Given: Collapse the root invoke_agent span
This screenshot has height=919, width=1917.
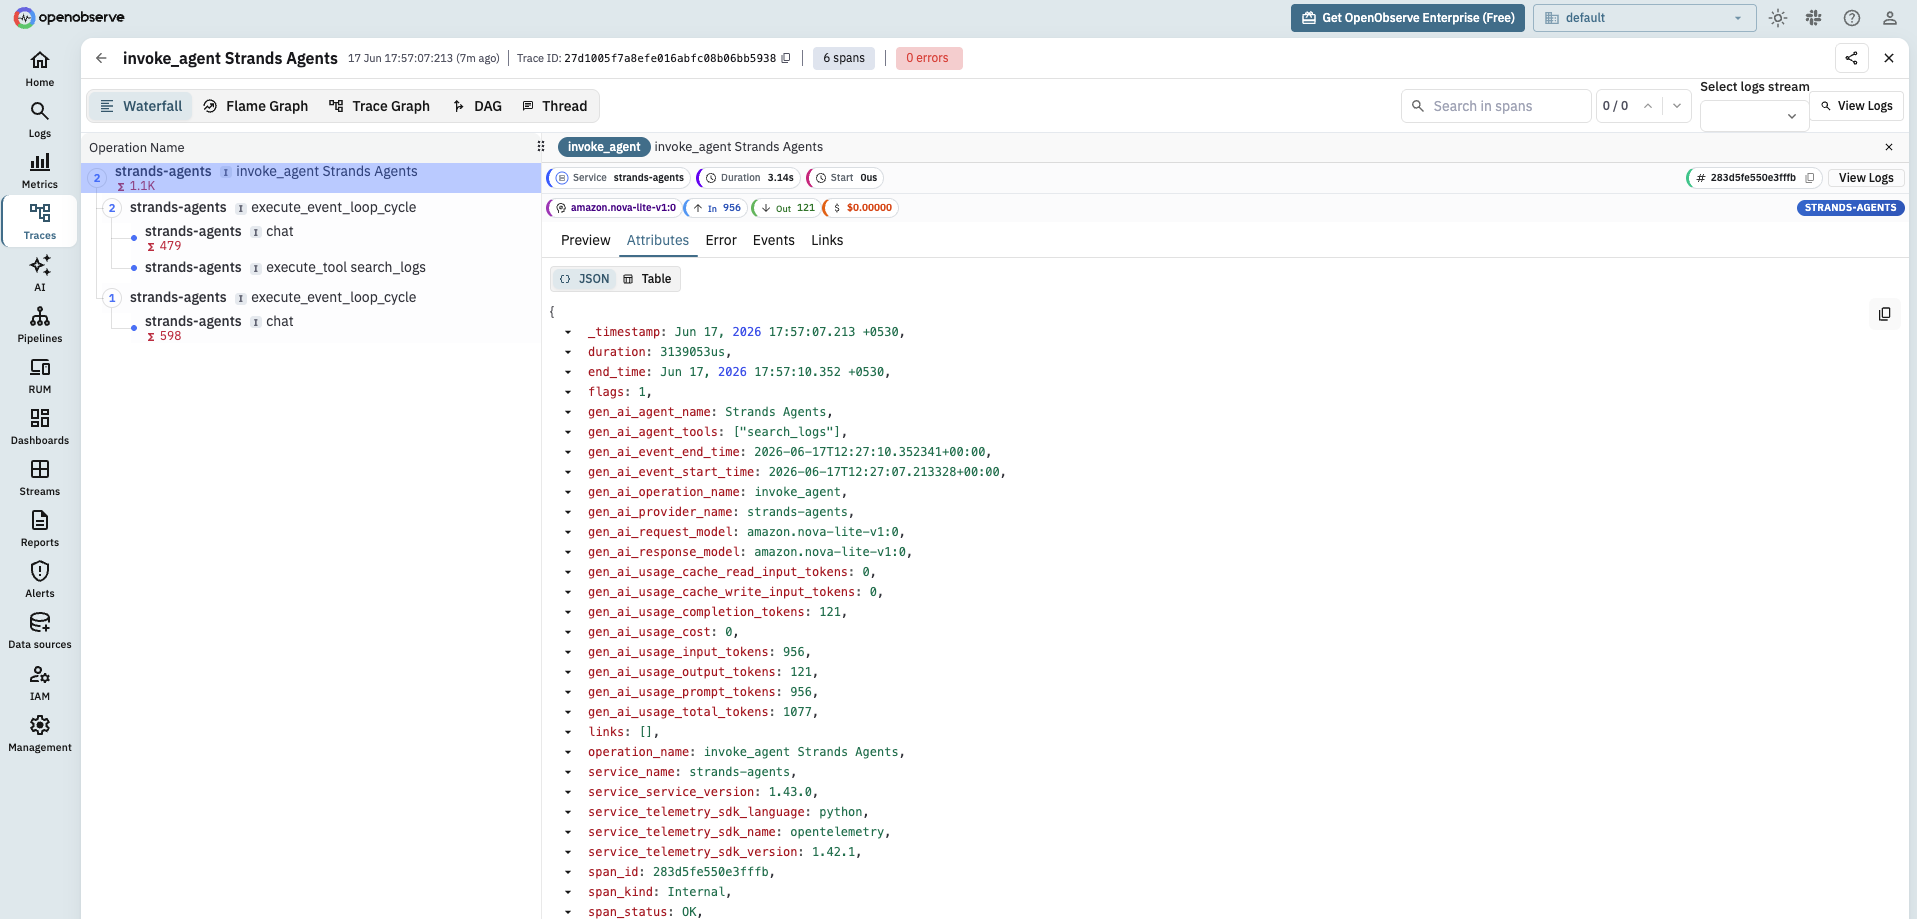Looking at the screenshot, I should point(97,178).
